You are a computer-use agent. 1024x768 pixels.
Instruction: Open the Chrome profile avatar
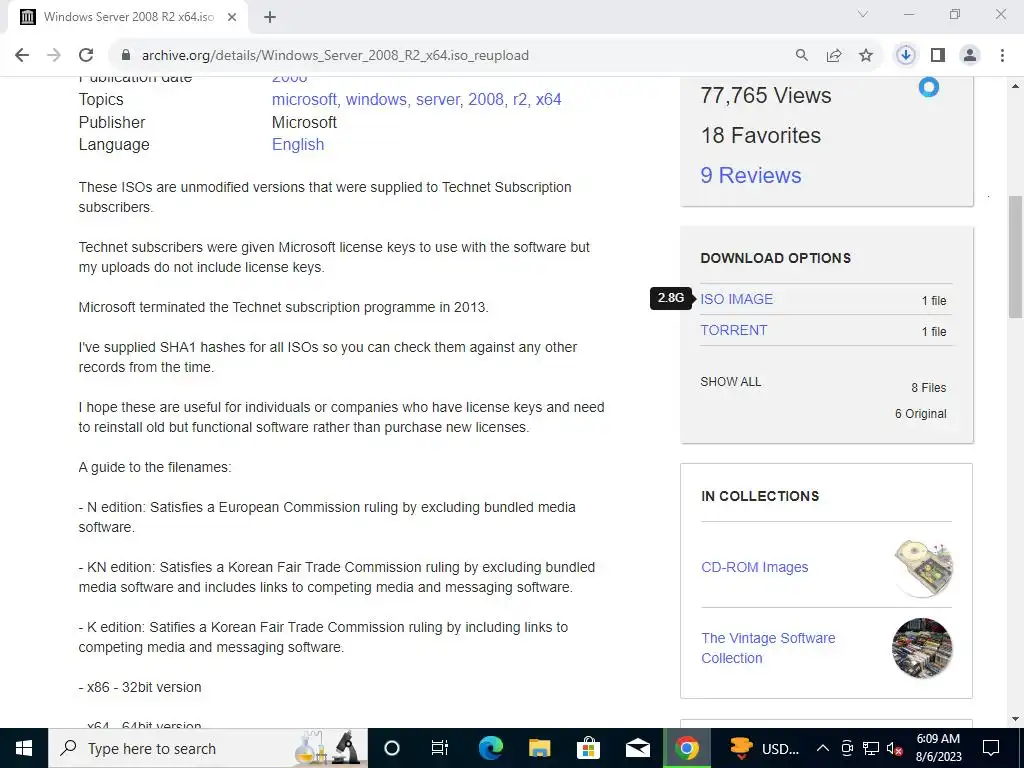click(x=970, y=55)
